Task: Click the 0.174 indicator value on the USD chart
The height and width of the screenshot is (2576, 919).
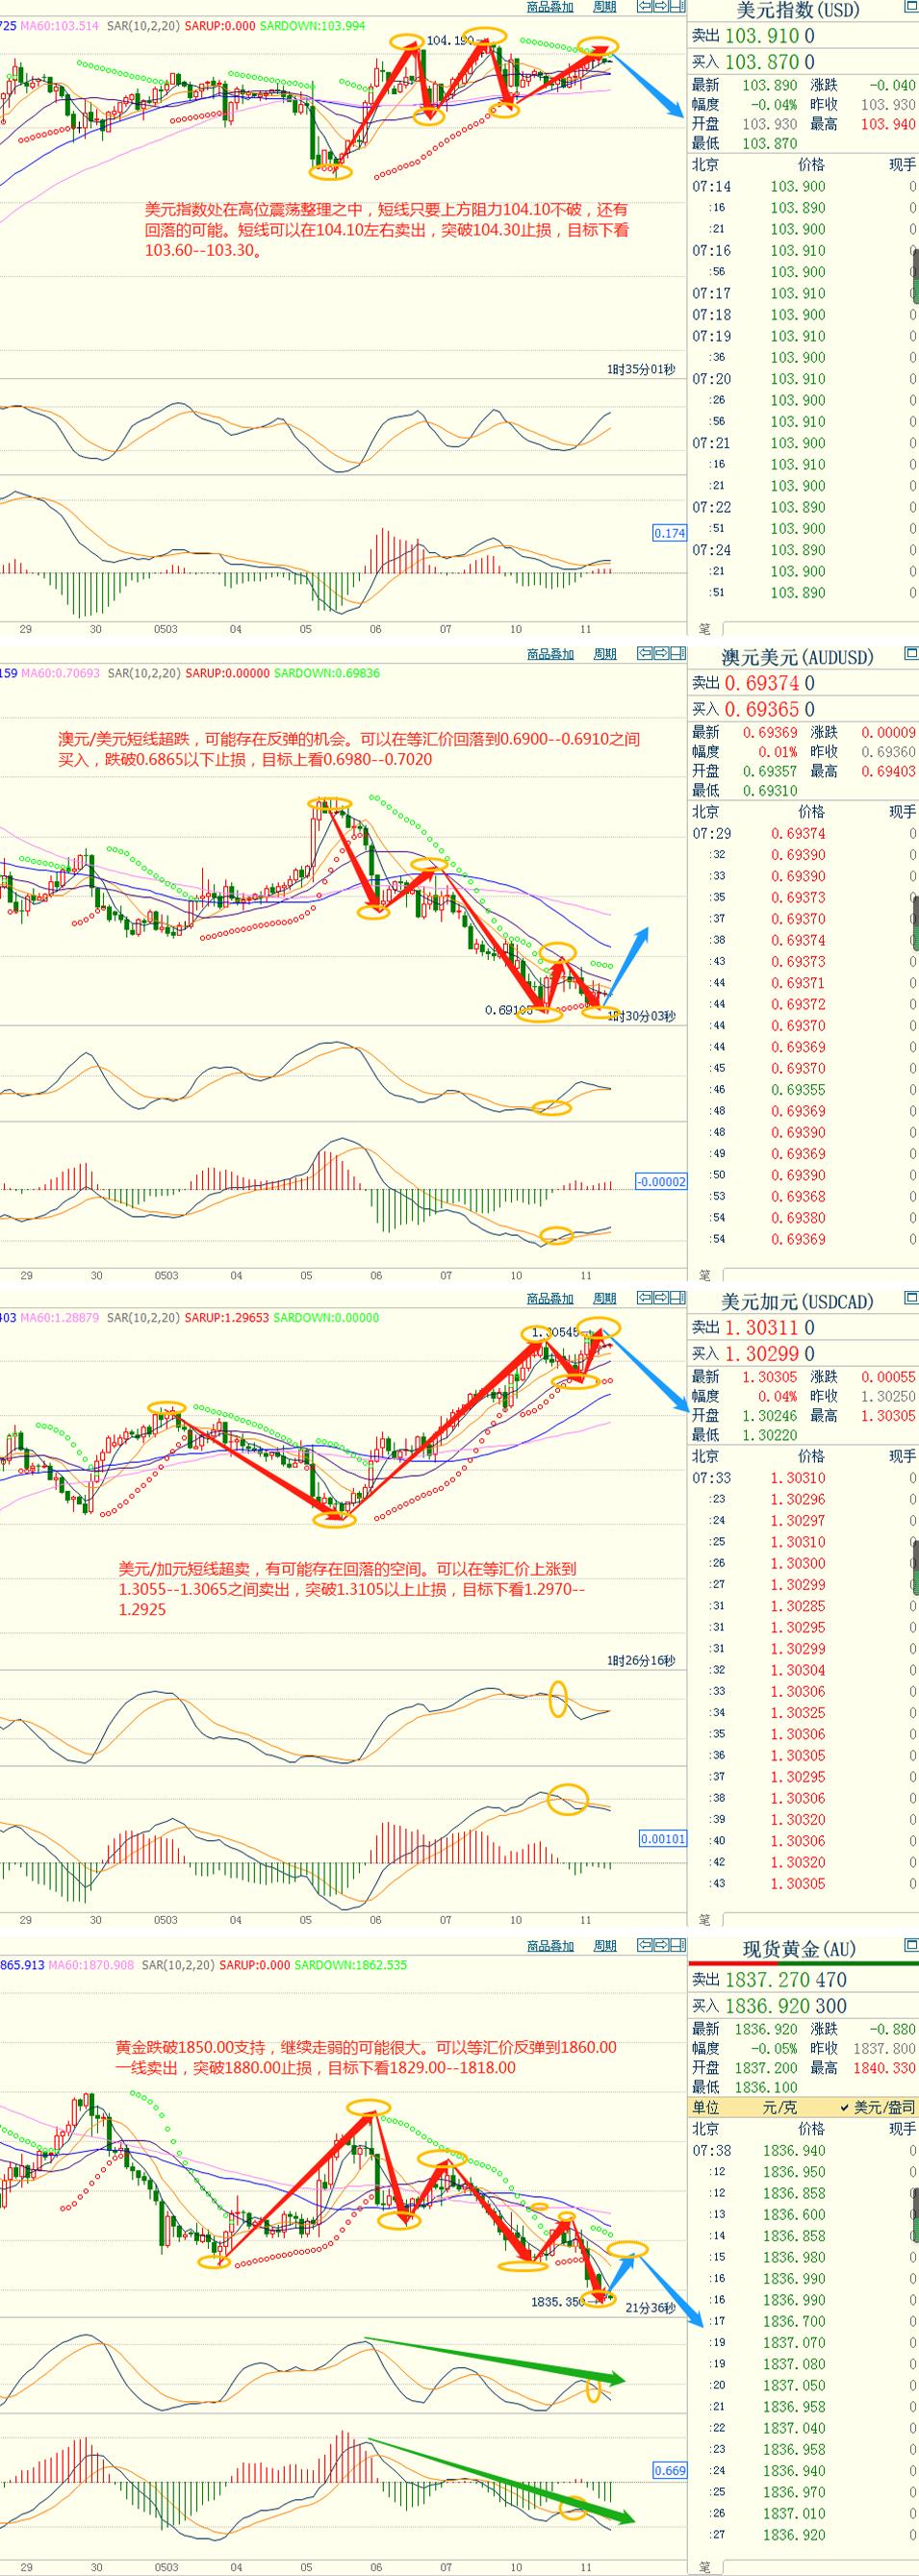Action: coord(669,534)
